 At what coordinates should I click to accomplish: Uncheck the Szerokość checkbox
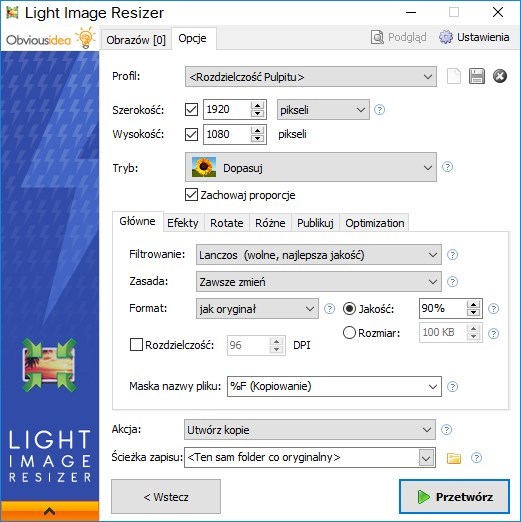191,110
